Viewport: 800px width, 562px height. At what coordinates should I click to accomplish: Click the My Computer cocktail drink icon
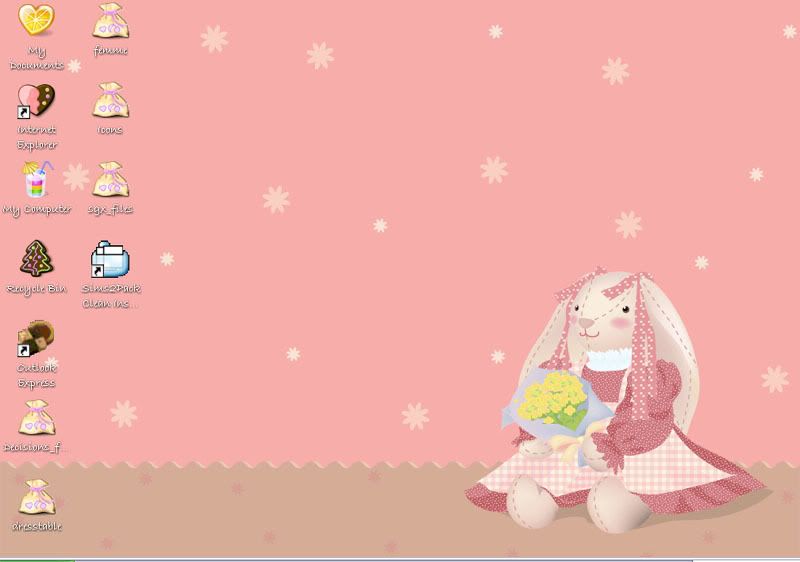pyautogui.click(x=37, y=180)
